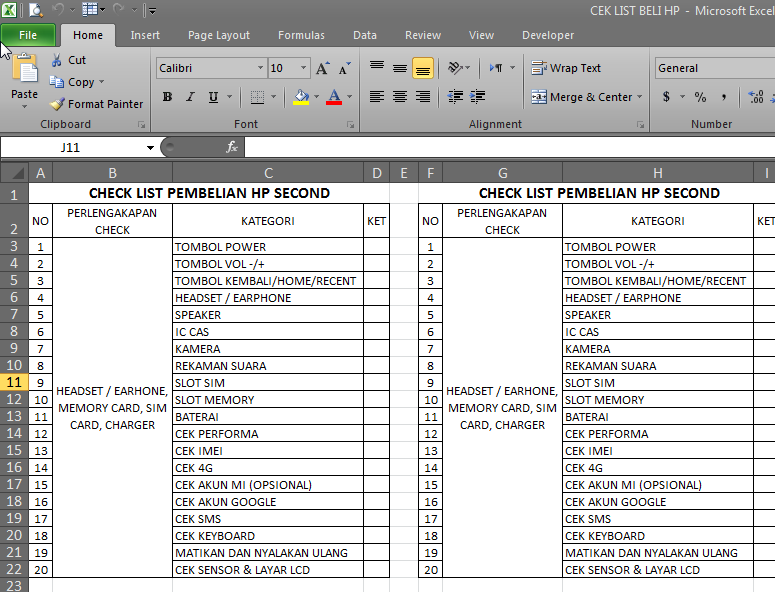Click Merge & Center button

582,97
